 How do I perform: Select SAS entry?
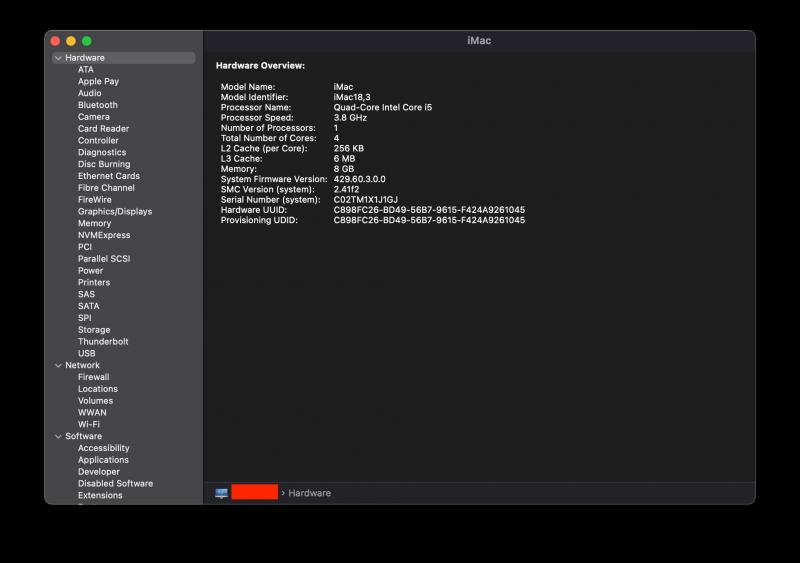click(x=86, y=294)
